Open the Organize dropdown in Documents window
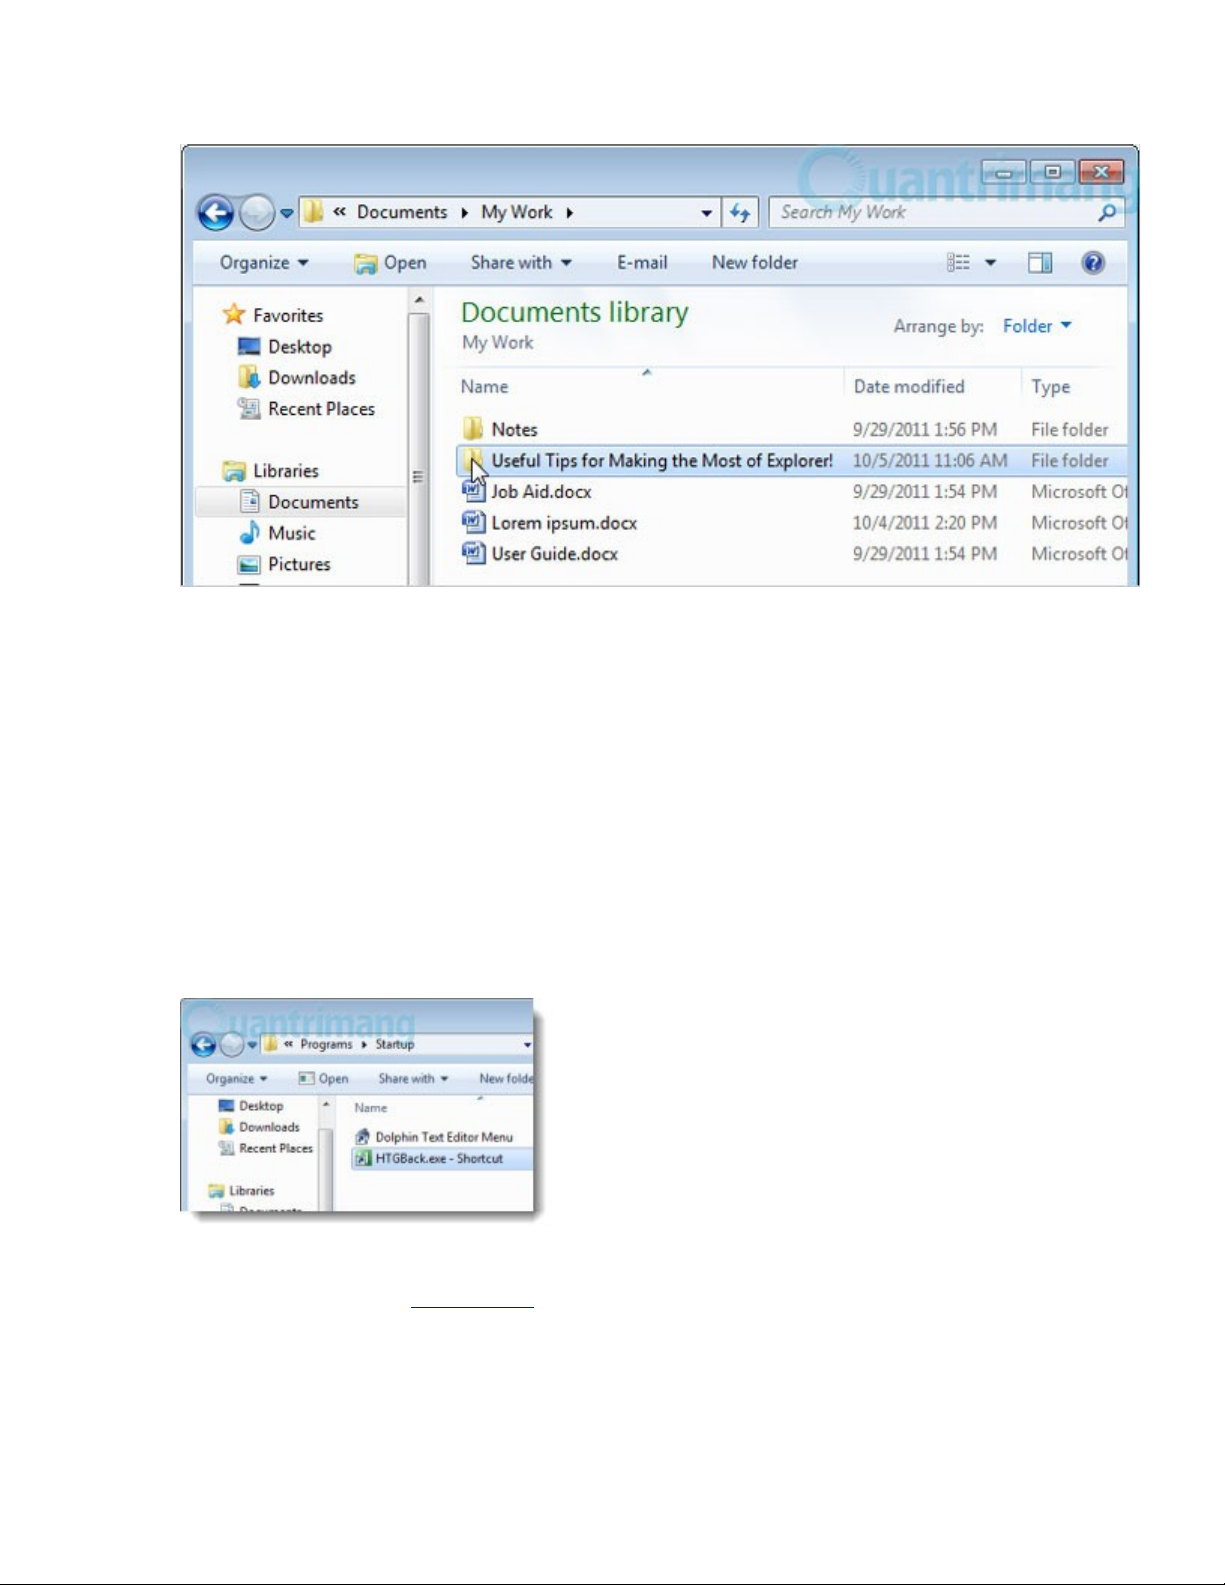This screenshot has width=1225, height=1585. [x=264, y=263]
